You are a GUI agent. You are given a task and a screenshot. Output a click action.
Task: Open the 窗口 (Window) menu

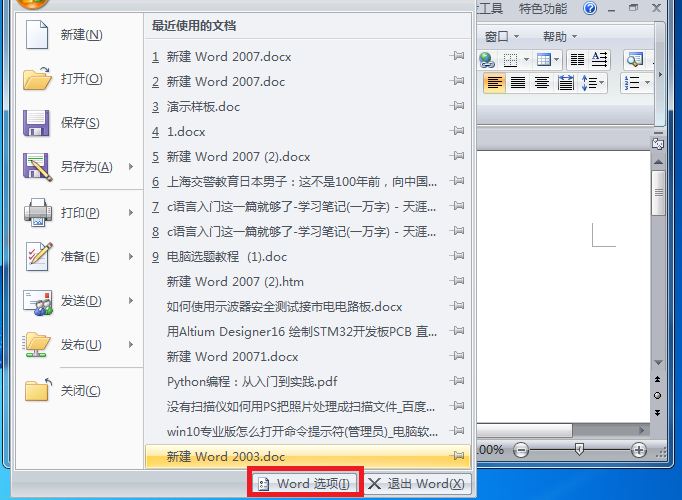point(500,36)
